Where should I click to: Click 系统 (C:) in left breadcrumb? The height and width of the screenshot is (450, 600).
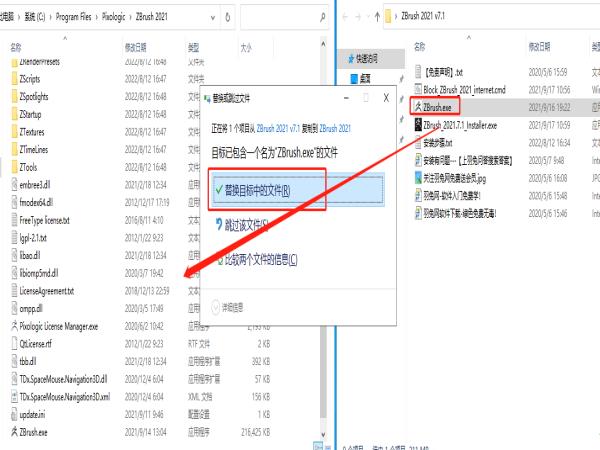point(35,17)
